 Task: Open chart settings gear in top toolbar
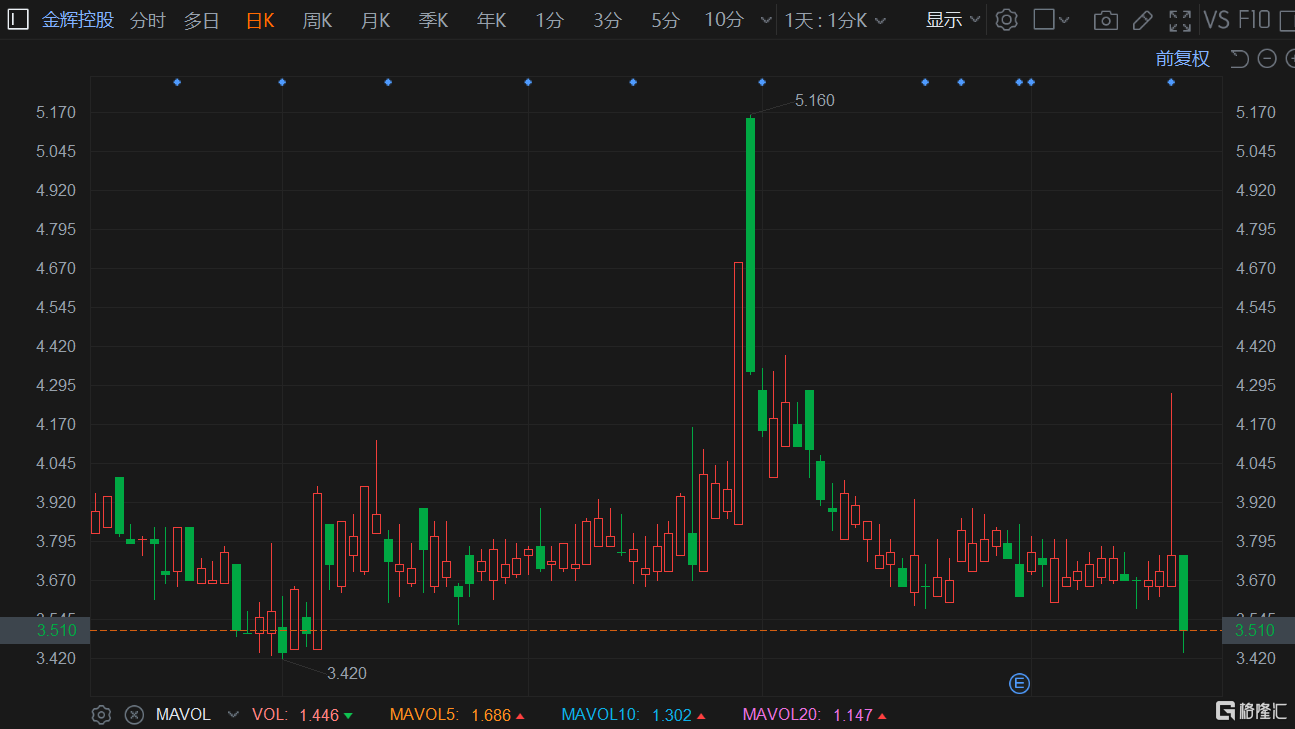pyautogui.click(x=1007, y=20)
